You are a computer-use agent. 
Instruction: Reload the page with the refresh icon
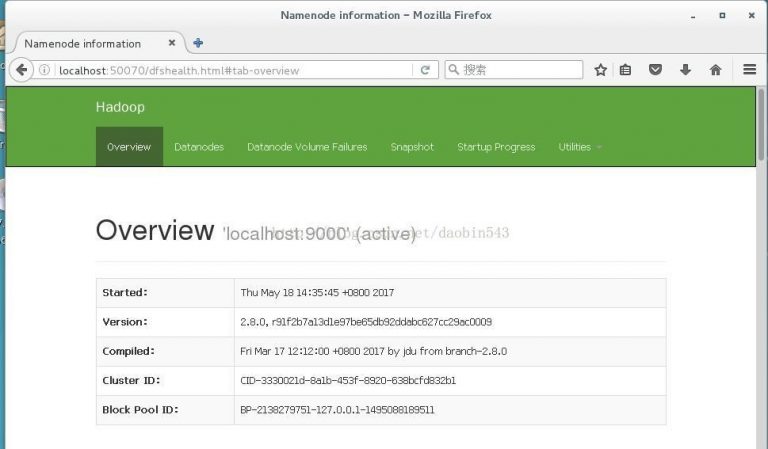(x=425, y=70)
